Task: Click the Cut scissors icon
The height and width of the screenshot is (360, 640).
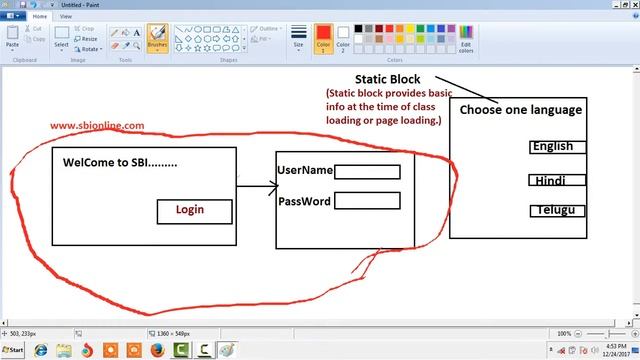Action: coord(27,29)
